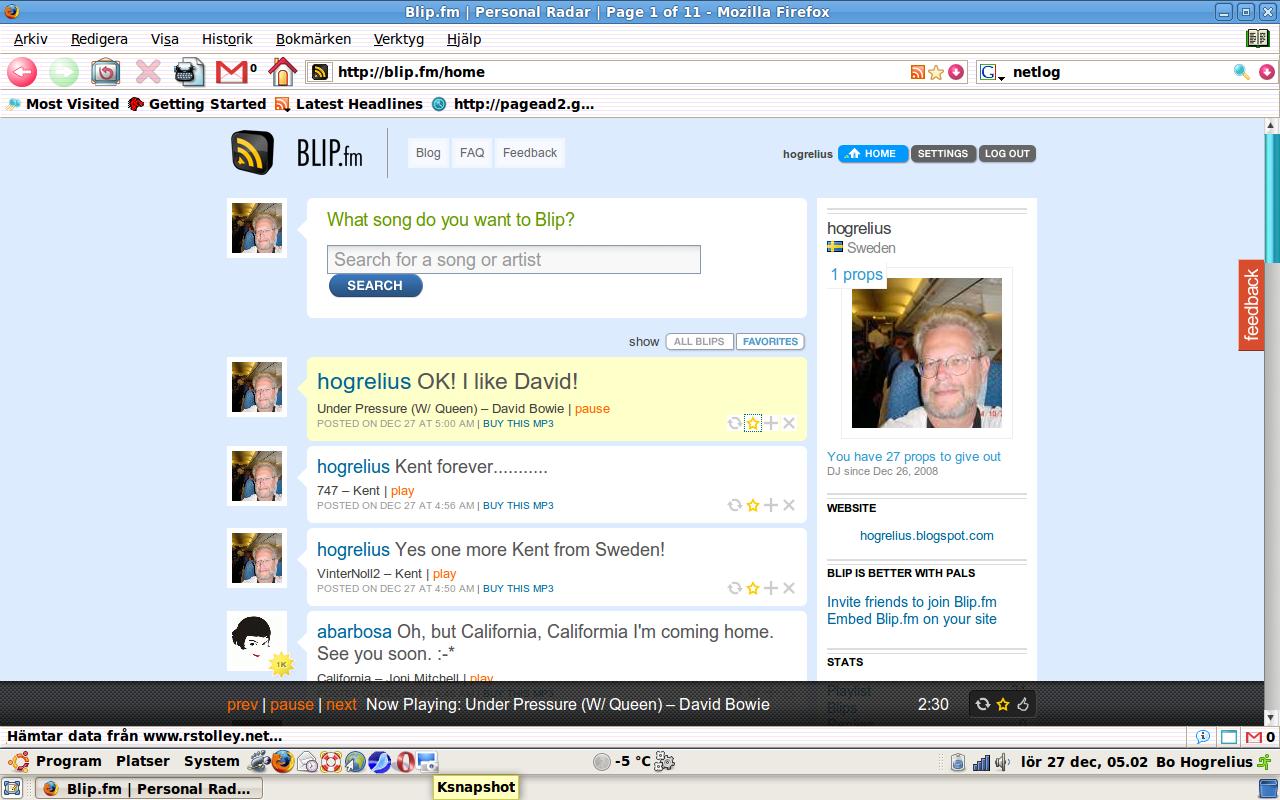The image size is (1280, 800).
Task: Print the page with the printer icon
Action: coord(189,72)
